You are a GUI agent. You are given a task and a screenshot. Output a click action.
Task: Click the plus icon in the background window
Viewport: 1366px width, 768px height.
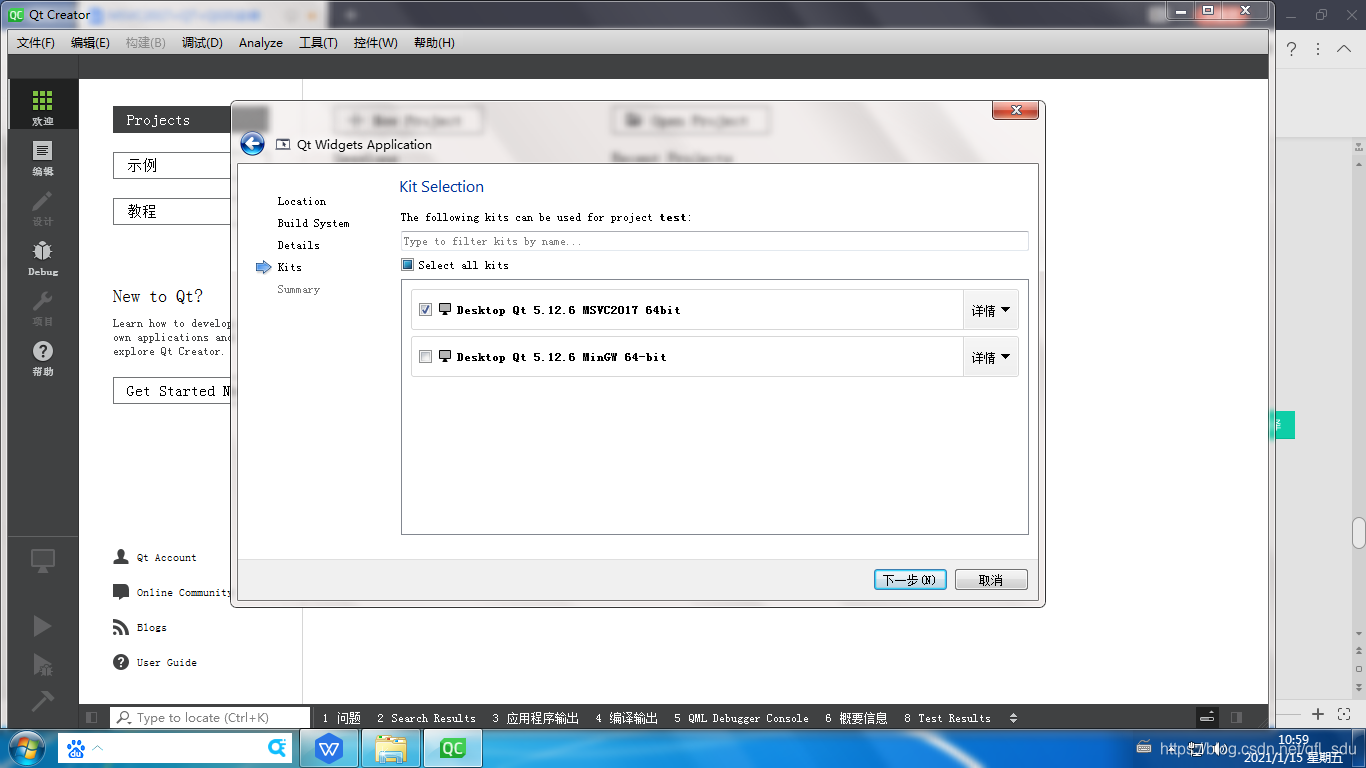[x=1318, y=714]
